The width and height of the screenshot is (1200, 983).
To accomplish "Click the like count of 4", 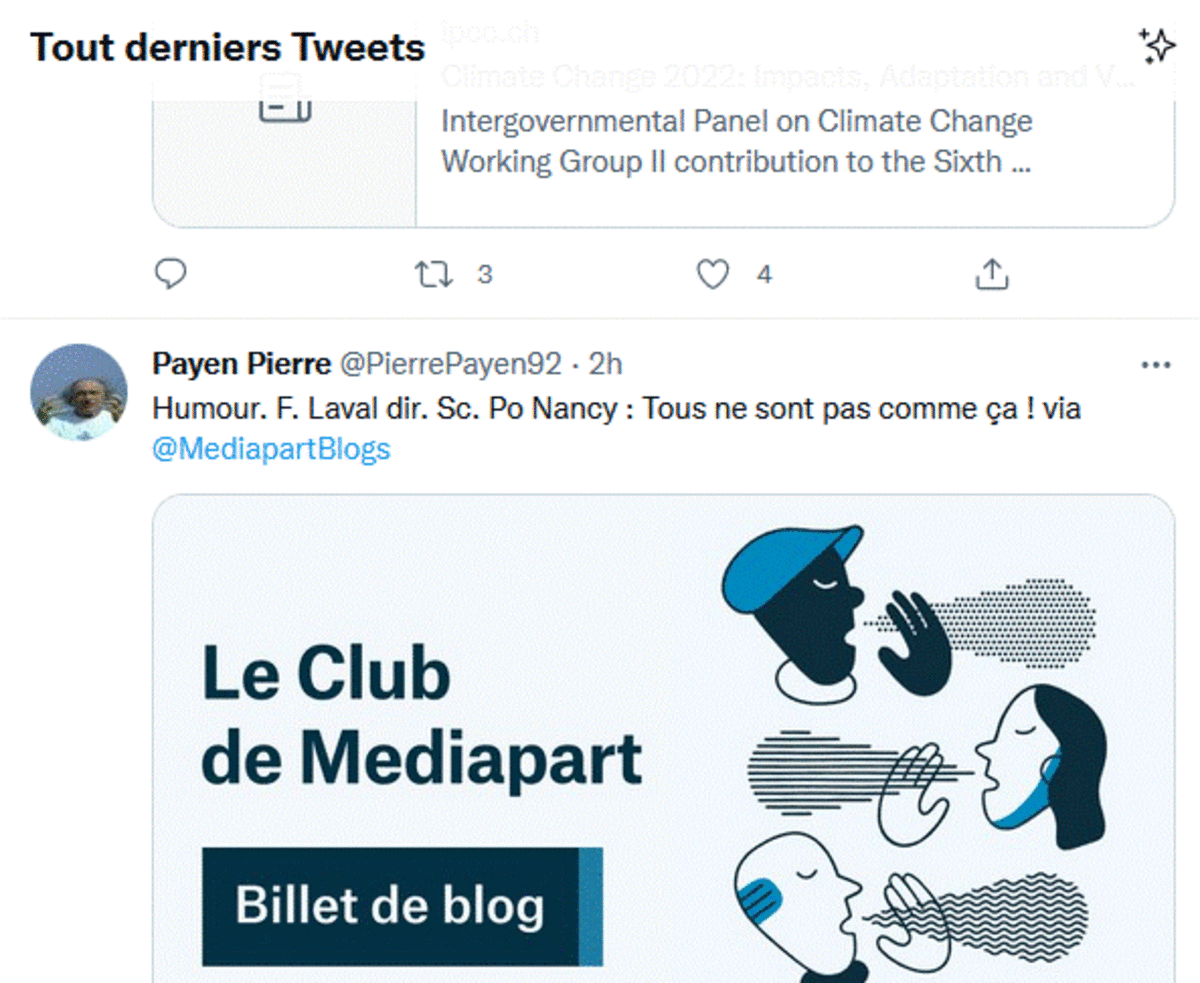I will pos(764,274).
